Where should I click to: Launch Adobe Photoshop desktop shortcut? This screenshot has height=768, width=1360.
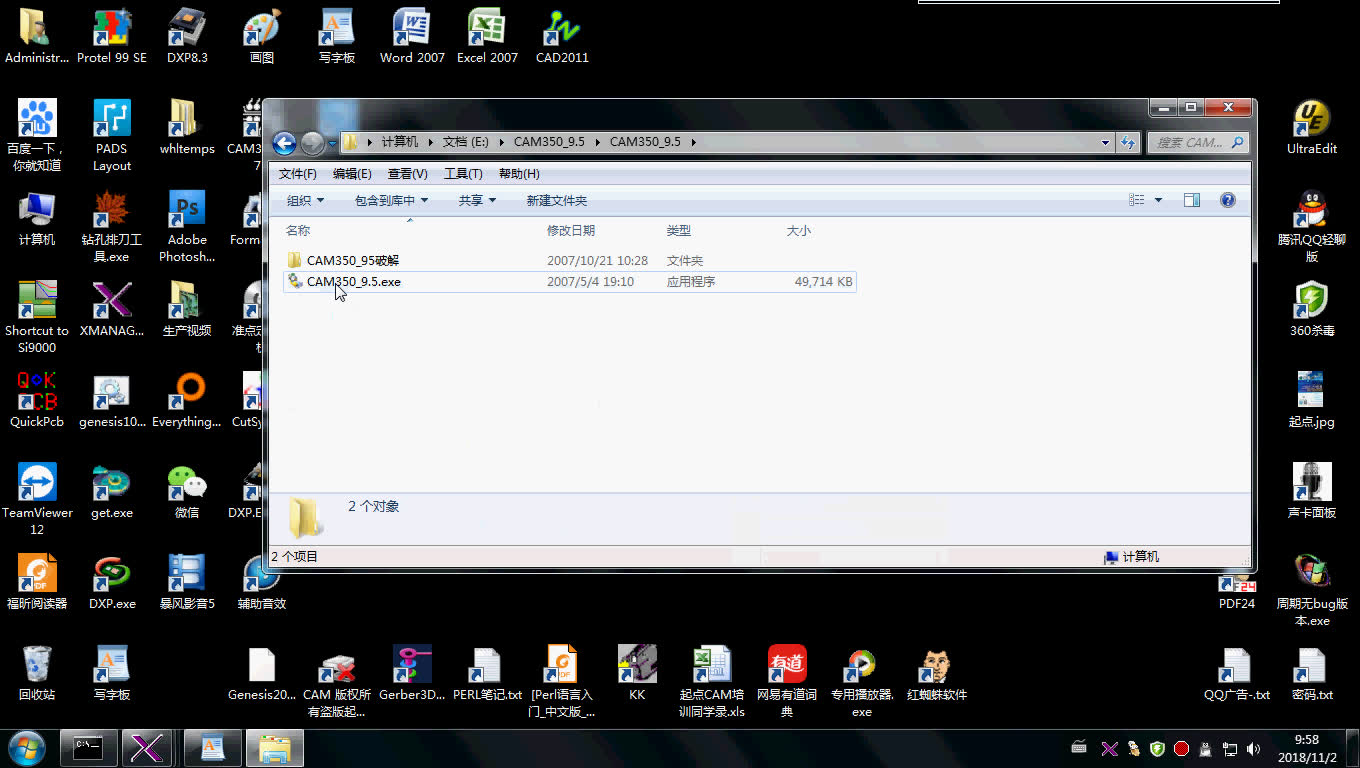click(x=187, y=227)
